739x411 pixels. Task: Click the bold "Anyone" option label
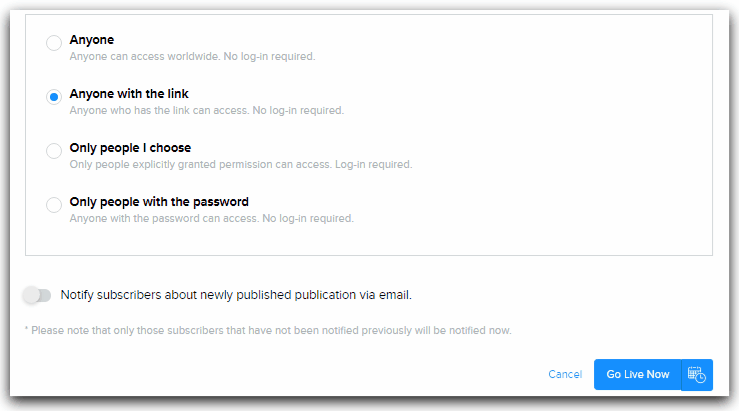point(92,40)
